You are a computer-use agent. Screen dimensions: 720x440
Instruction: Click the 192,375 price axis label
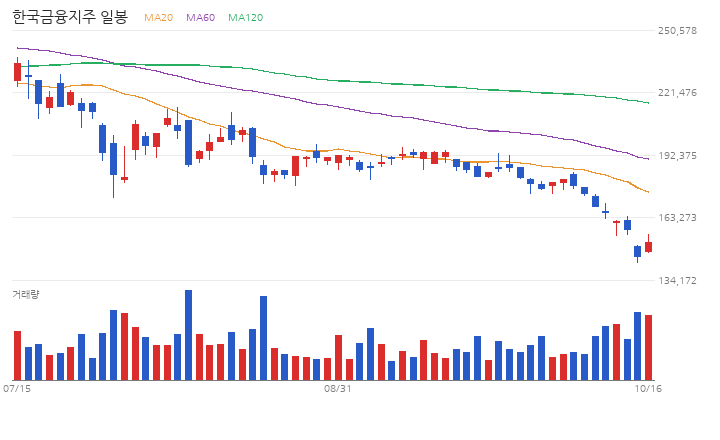pos(677,156)
